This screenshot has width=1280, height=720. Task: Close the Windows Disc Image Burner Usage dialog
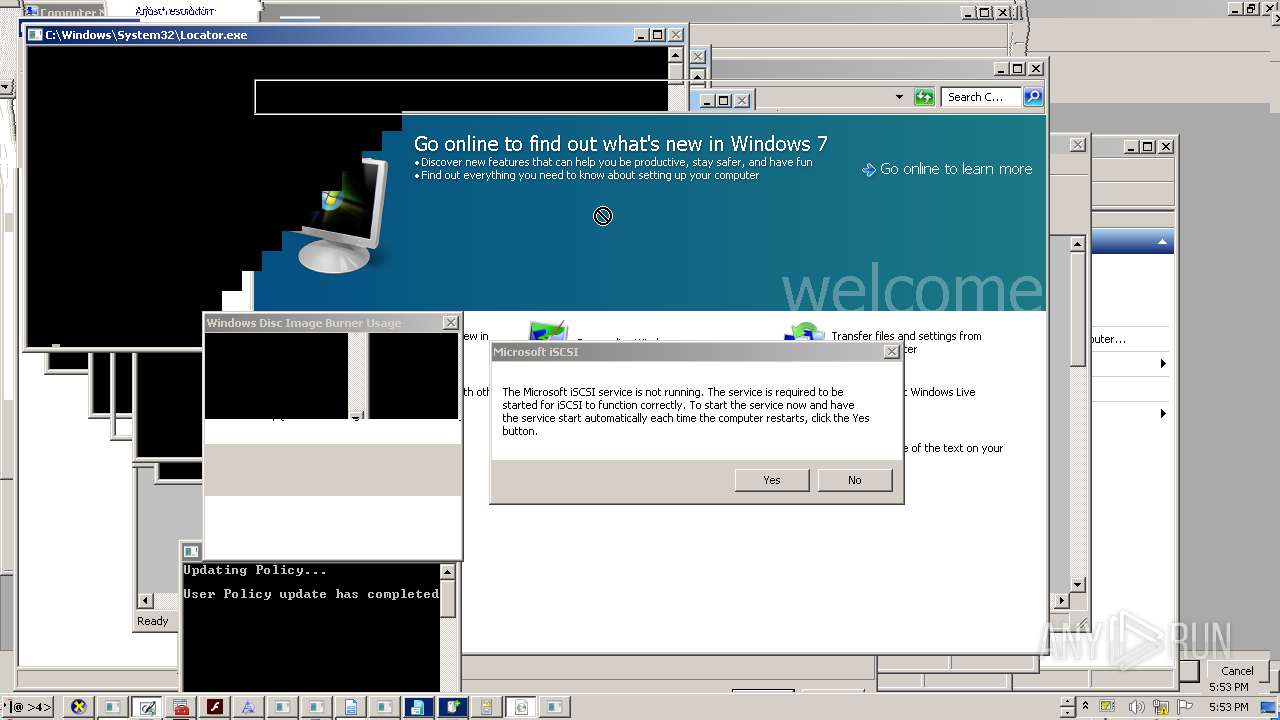tap(450, 322)
